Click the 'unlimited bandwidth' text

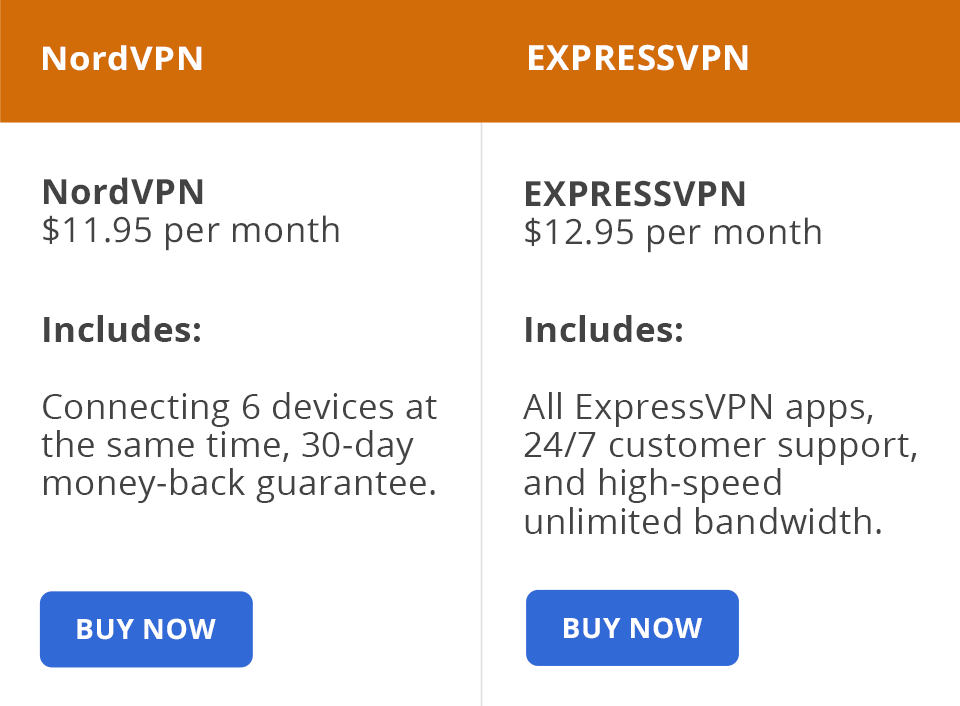coord(699,522)
